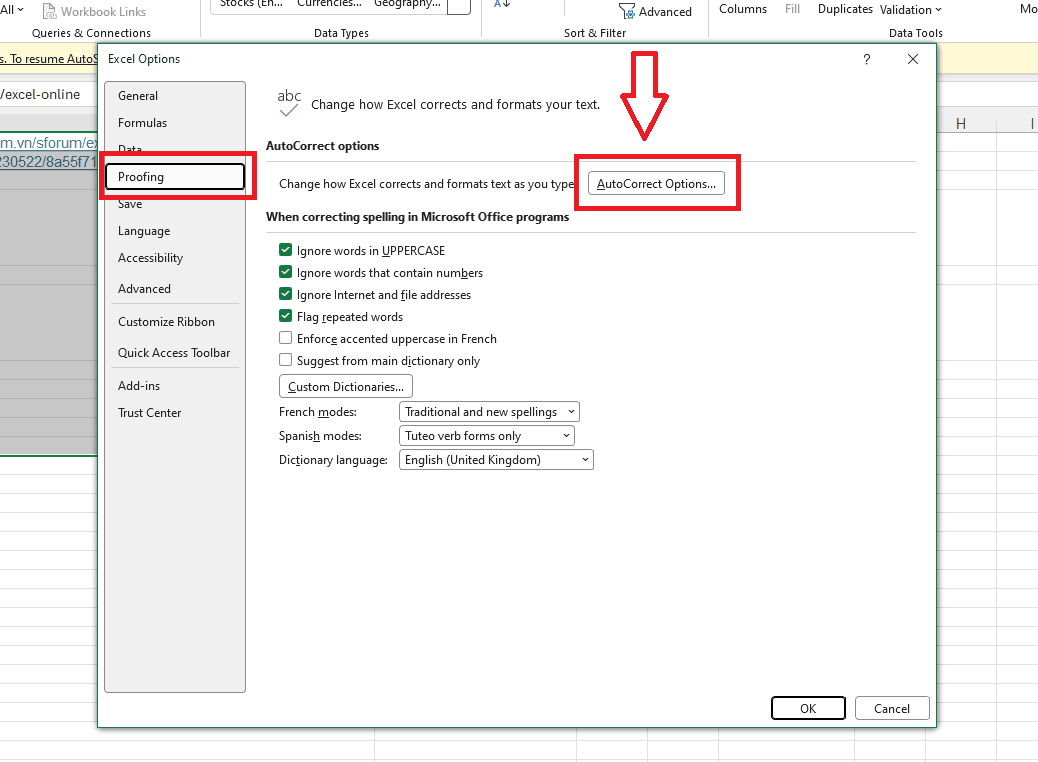Click the Advanced filter icon in Sort & Filter
The image size is (1038, 762).
coord(626,11)
